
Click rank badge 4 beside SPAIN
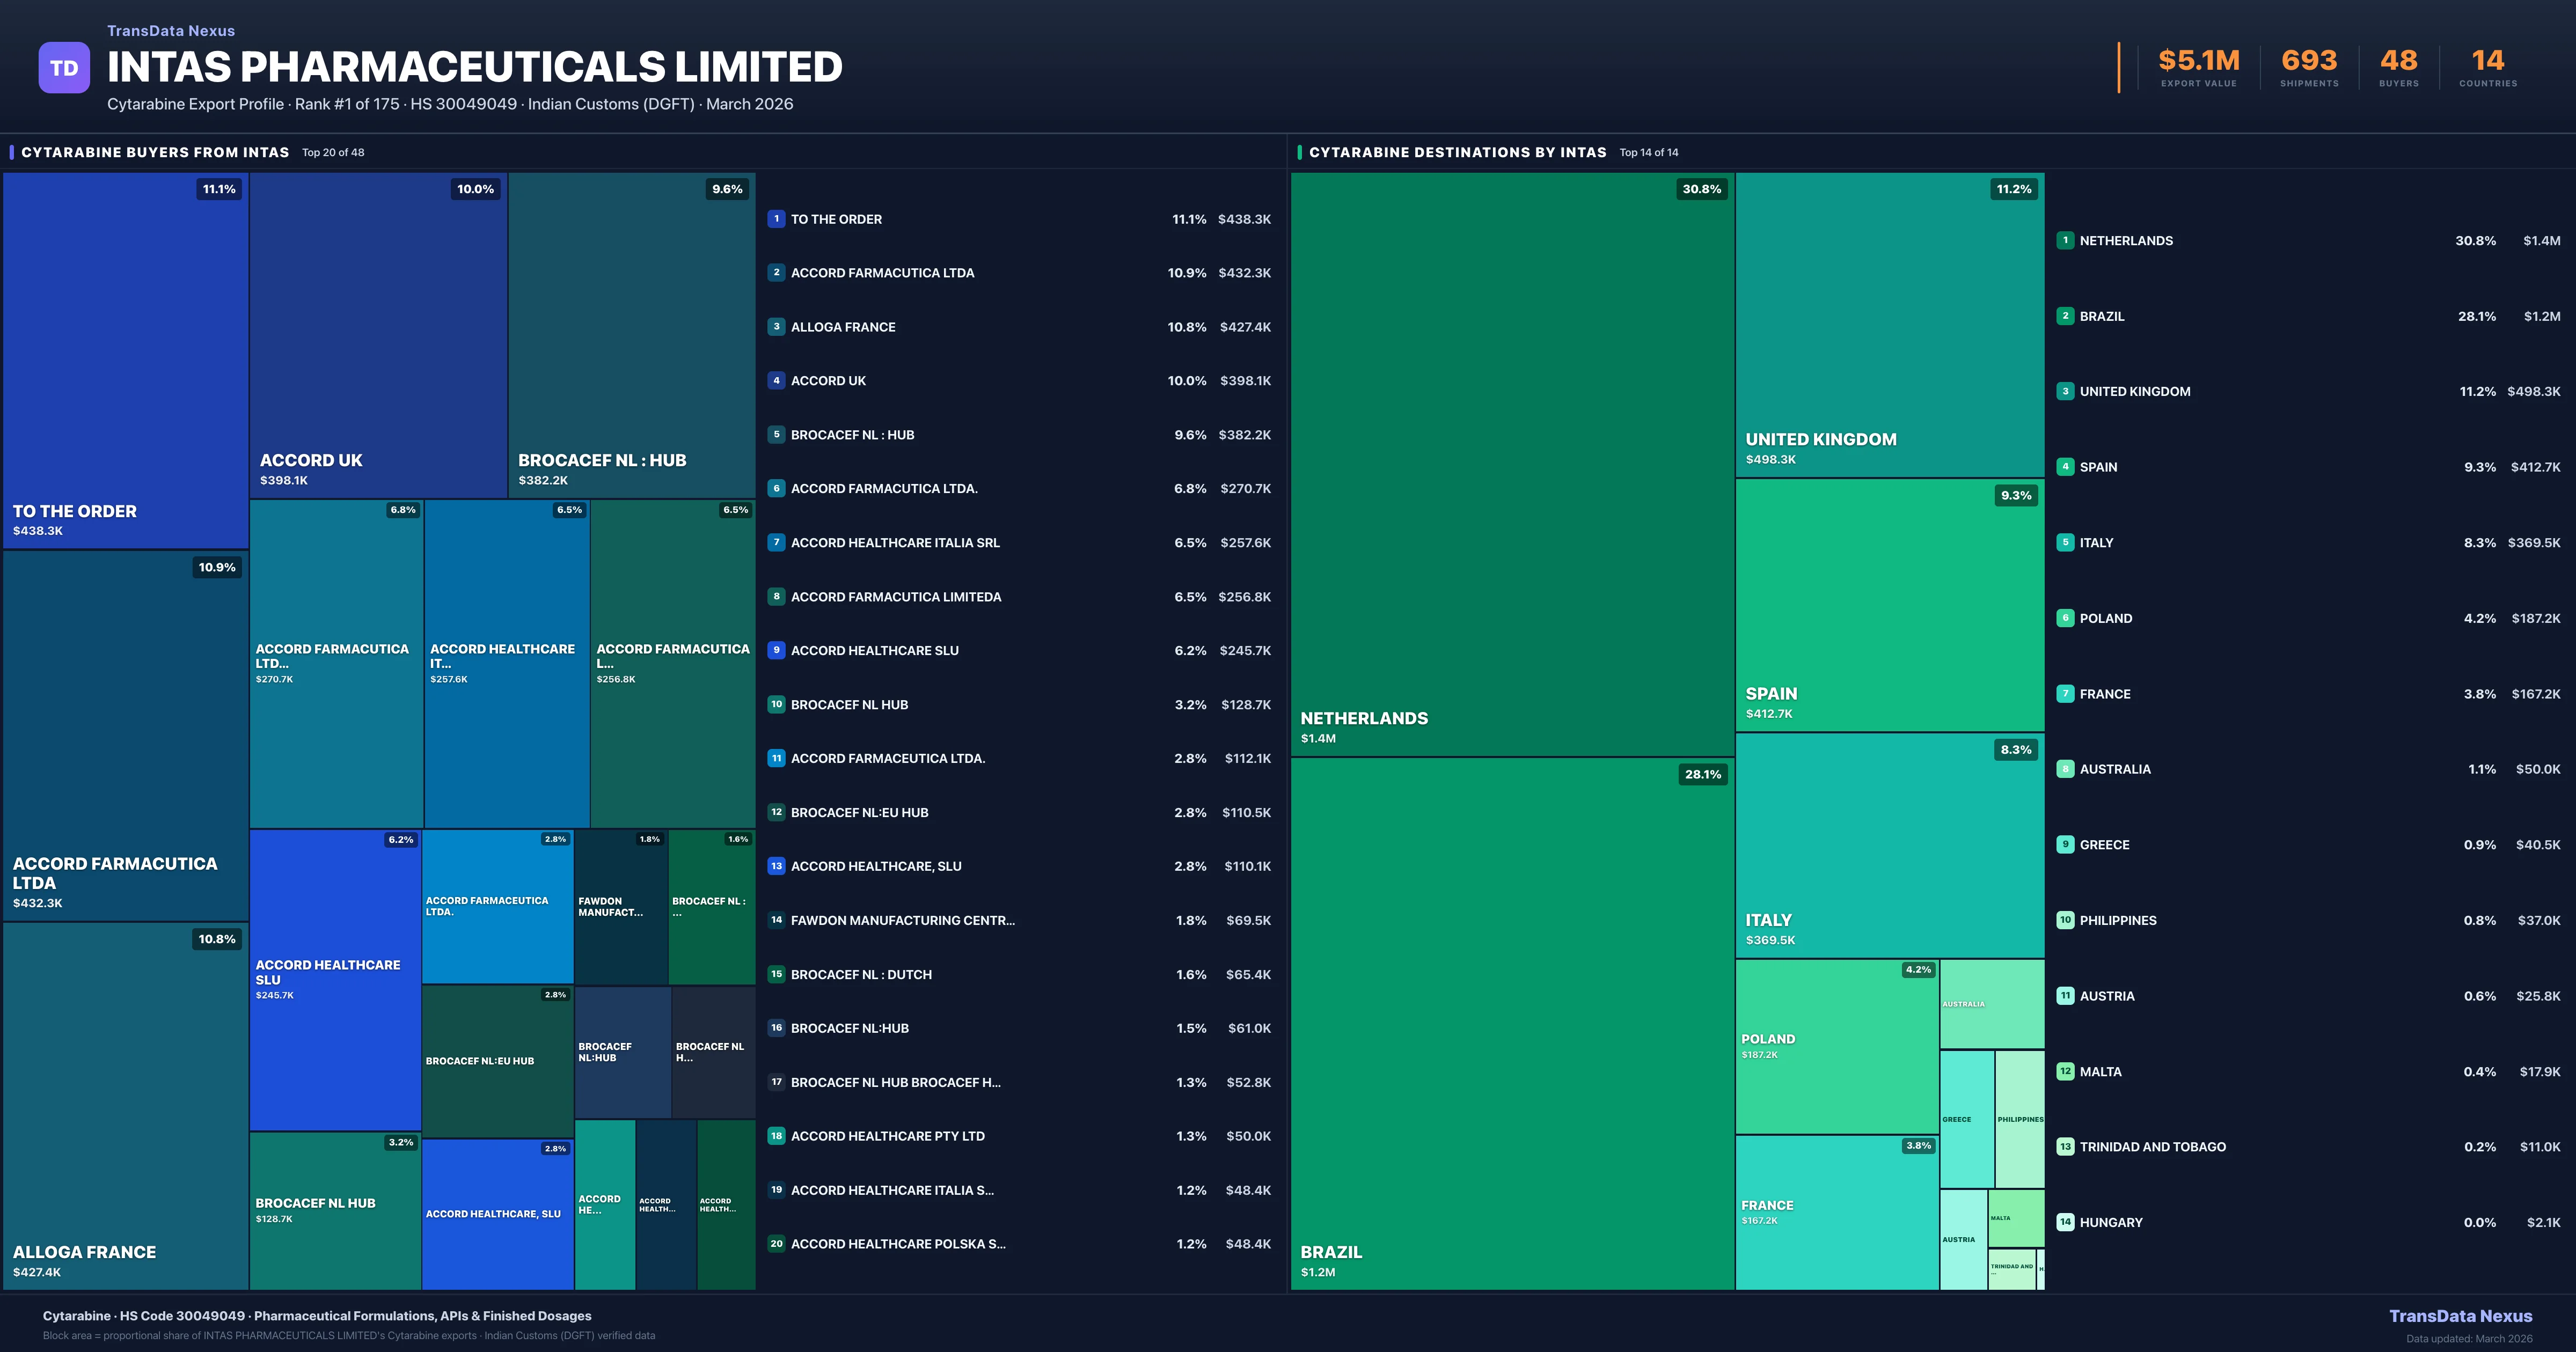tap(2065, 467)
